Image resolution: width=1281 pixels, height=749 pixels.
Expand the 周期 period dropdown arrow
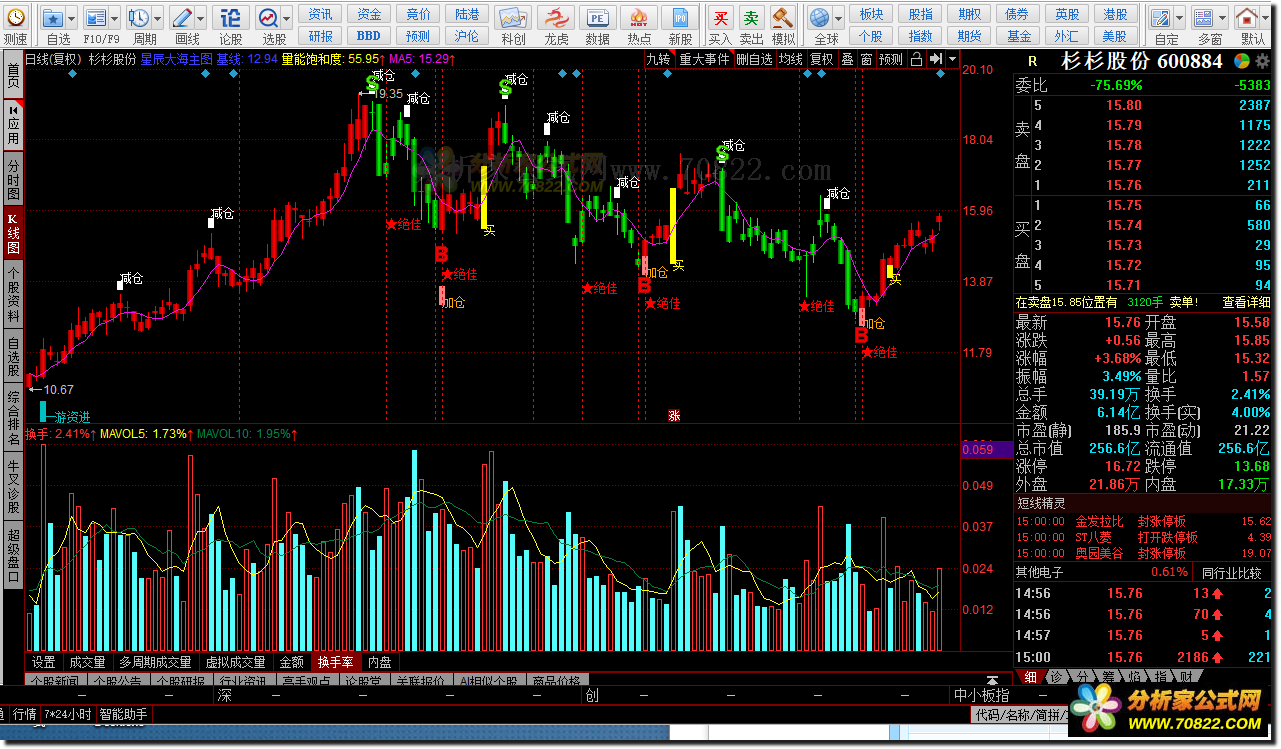pos(158,18)
